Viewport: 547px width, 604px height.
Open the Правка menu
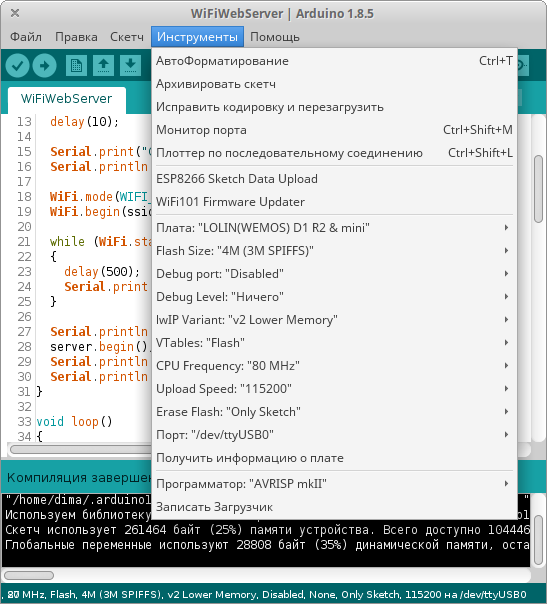tap(76, 37)
